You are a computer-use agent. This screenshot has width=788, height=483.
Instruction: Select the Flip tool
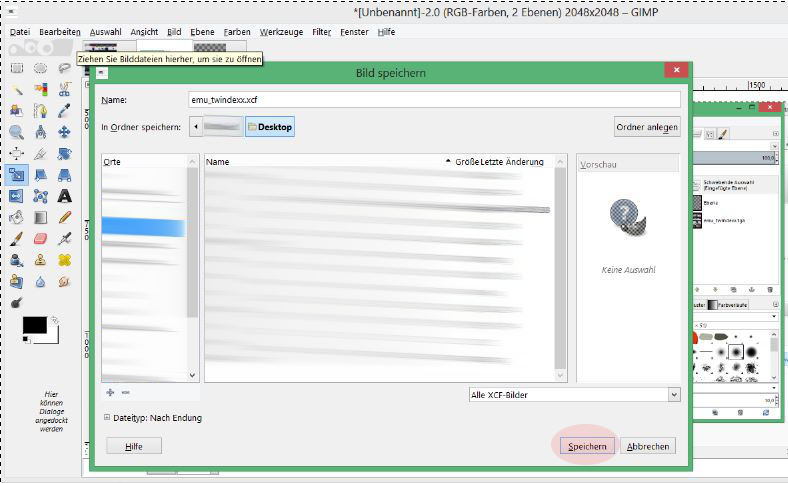point(17,196)
